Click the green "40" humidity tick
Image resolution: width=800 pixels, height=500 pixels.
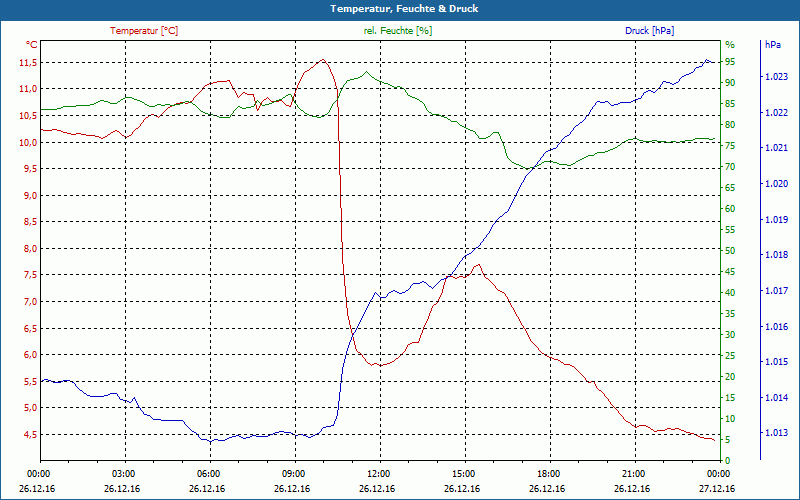coord(730,293)
